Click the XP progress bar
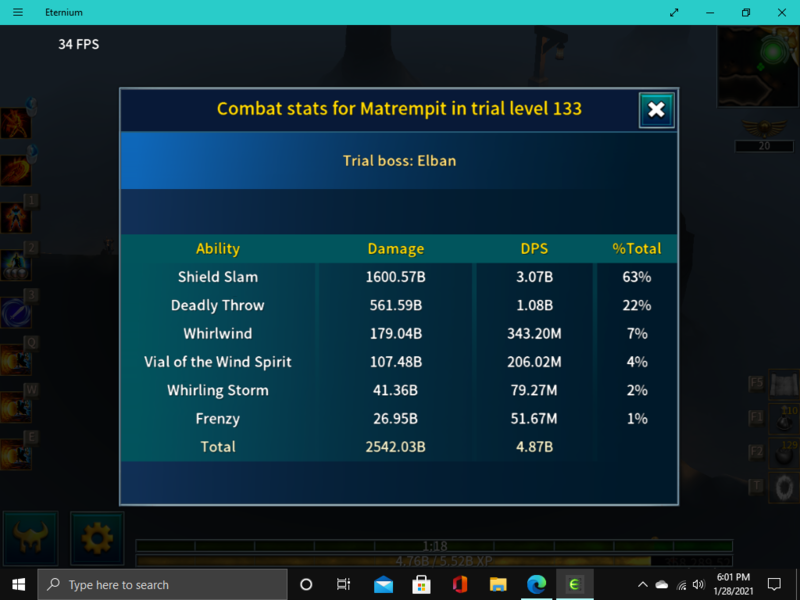800x600 pixels. [x=434, y=561]
